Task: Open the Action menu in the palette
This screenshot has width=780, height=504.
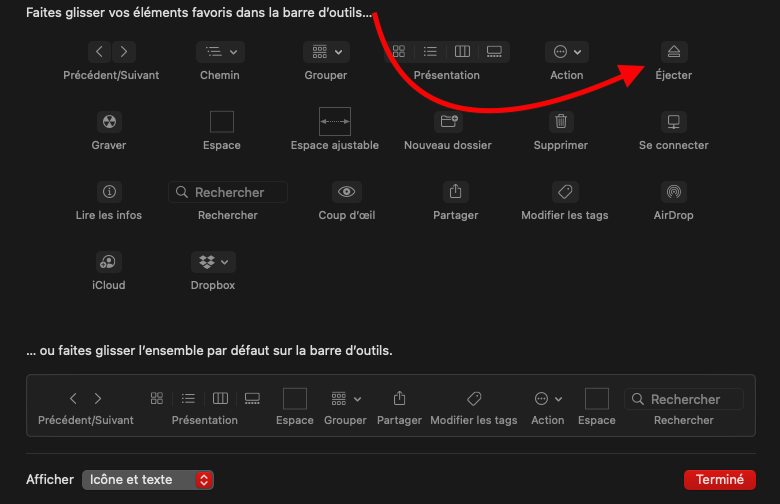Action: [x=566, y=52]
